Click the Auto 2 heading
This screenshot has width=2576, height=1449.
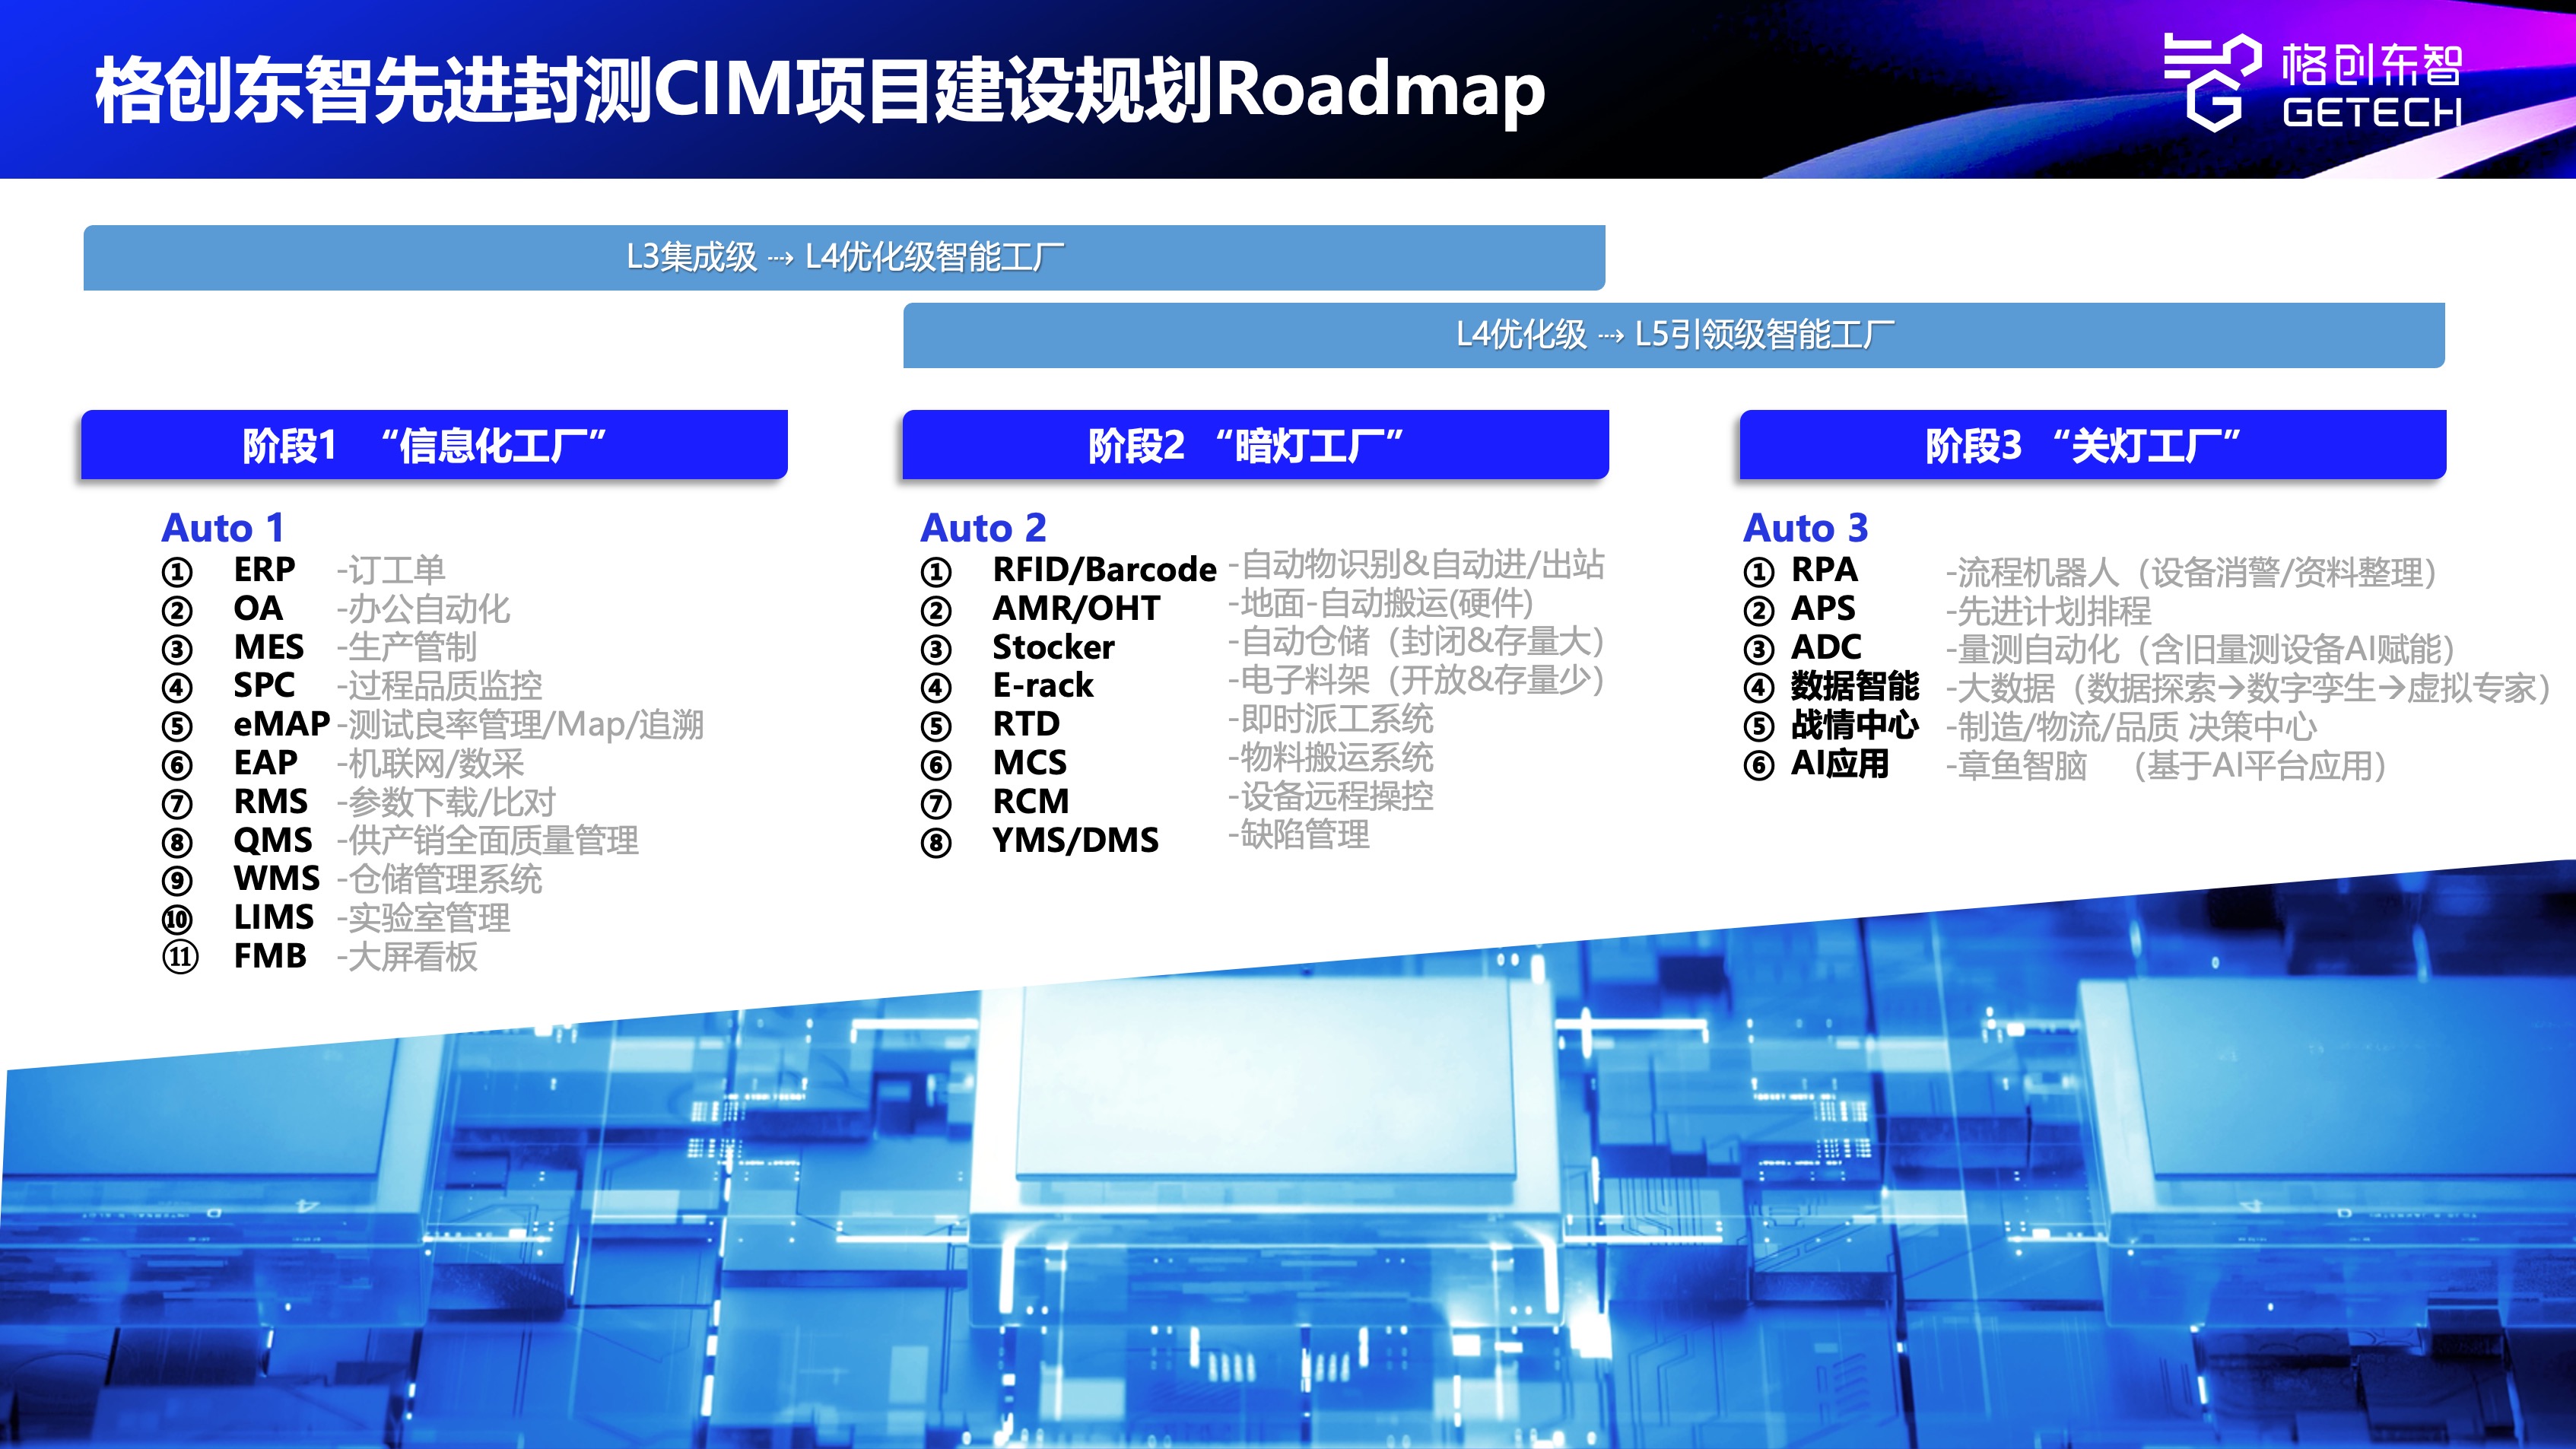(x=983, y=527)
